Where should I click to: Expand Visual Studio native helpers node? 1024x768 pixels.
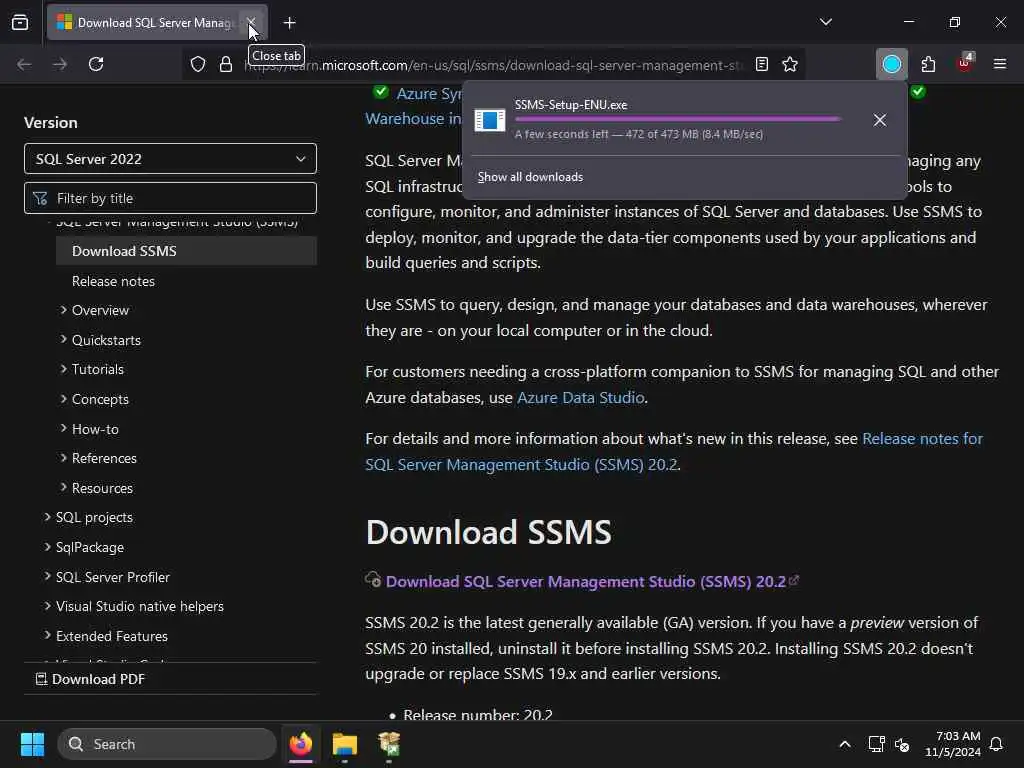(x=47, y=606)
